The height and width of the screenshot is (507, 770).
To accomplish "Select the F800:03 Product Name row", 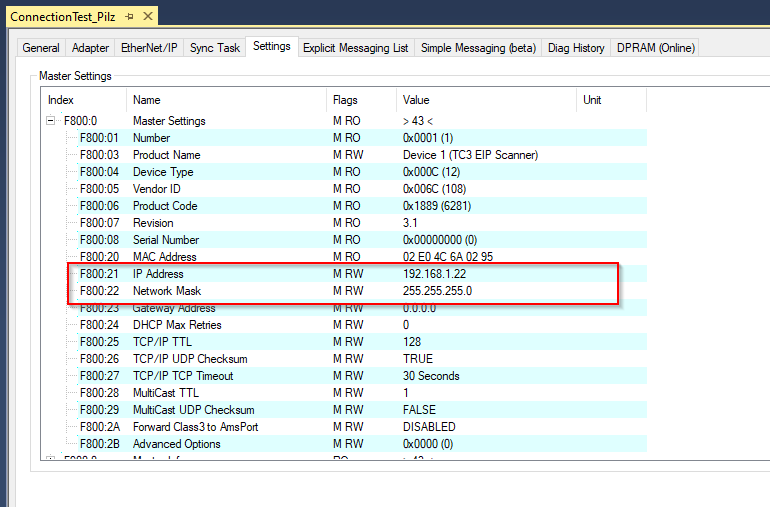I will click(x=362, y=155).
